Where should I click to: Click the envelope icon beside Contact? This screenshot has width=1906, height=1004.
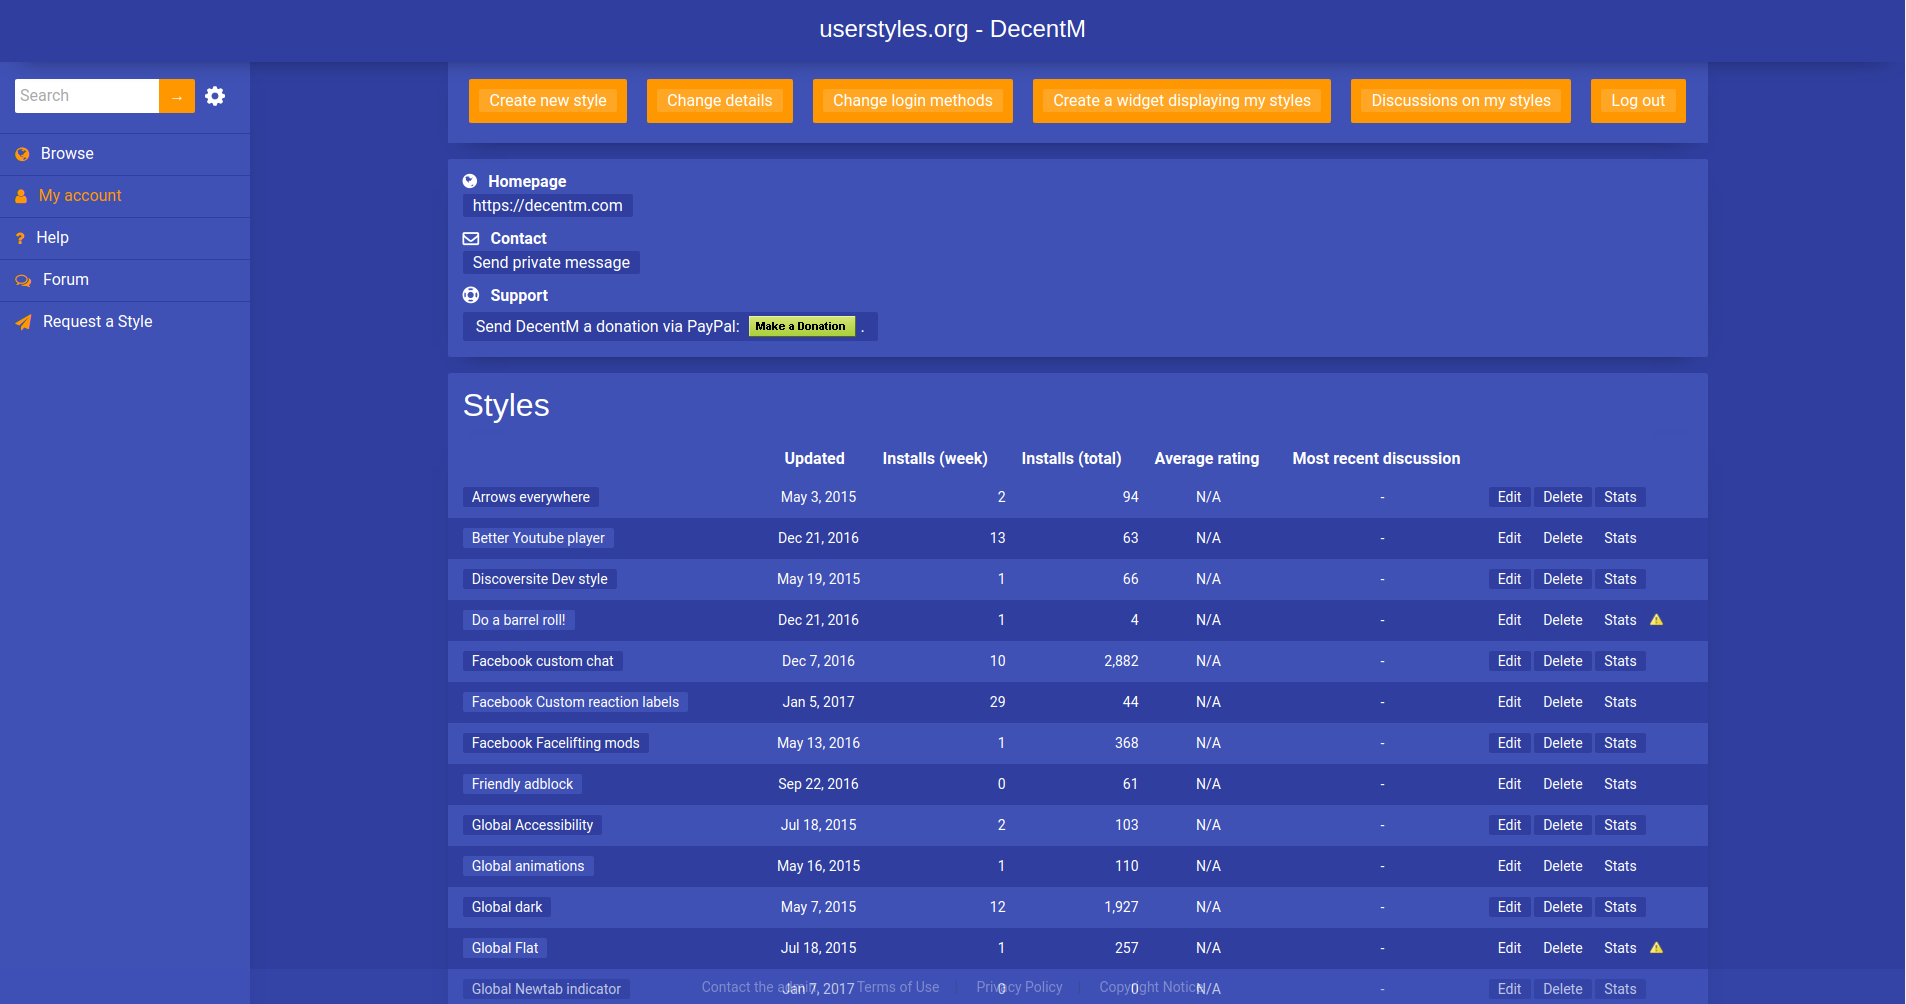pyautogui.click(x=471, y=238)
